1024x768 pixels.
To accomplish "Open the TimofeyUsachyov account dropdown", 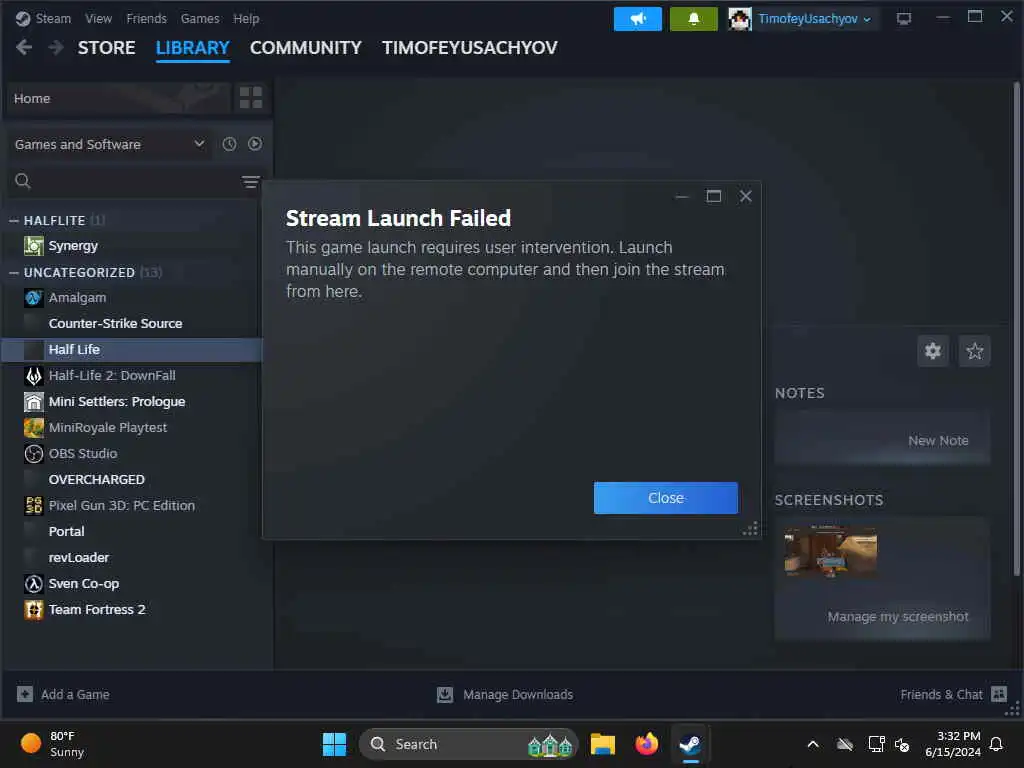I will pos(814,19).
